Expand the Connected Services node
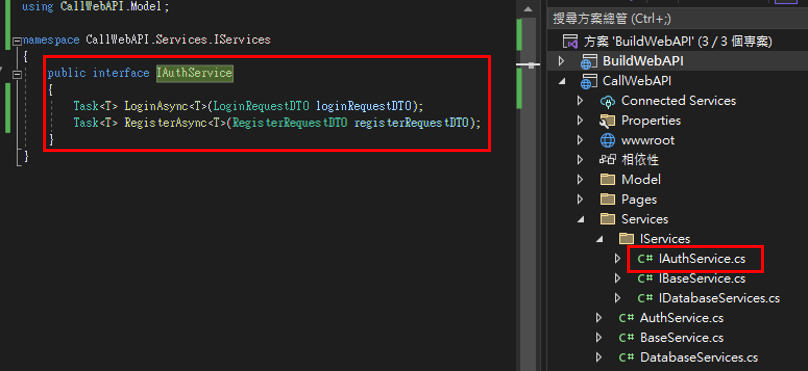Image resolution: width=808 pixels, height=371 pixels. tap(580, 101)
